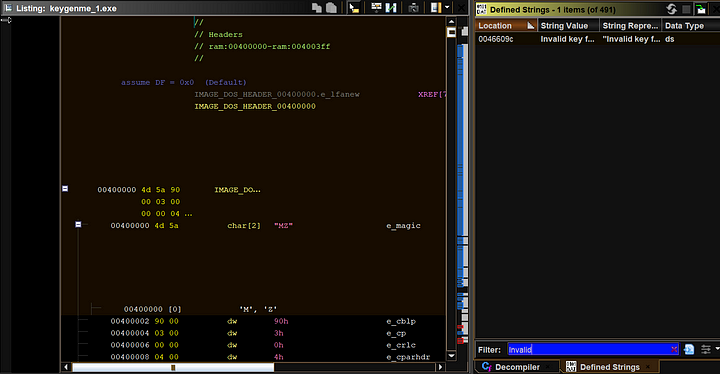Open the Diff View icon in Listing

point(391,8)
